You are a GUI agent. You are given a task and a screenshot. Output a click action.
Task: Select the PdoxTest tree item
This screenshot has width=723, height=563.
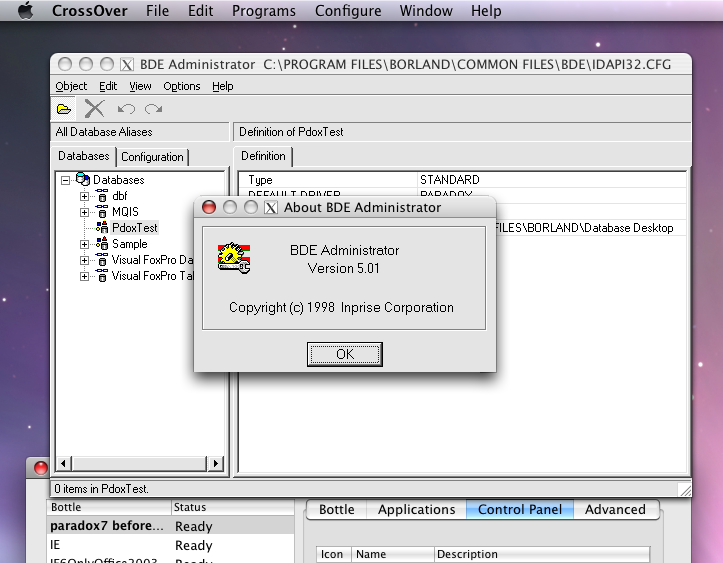(135, 228)
